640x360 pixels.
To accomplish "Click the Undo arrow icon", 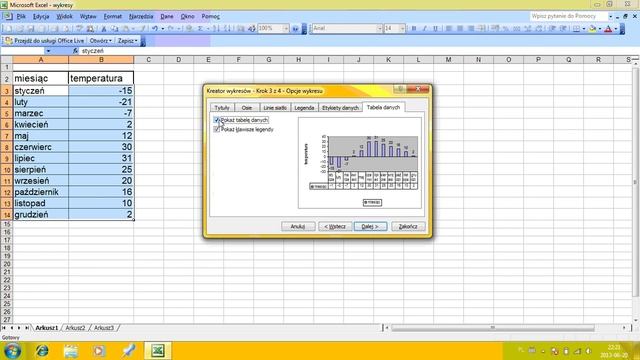I will click(x=155, y=29).
